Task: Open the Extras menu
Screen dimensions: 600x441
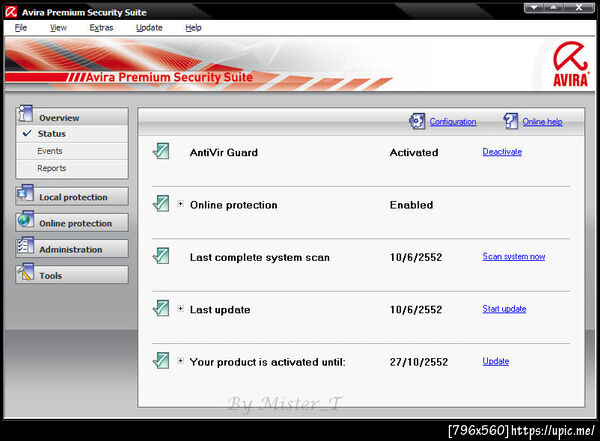Action: (101, 28)
